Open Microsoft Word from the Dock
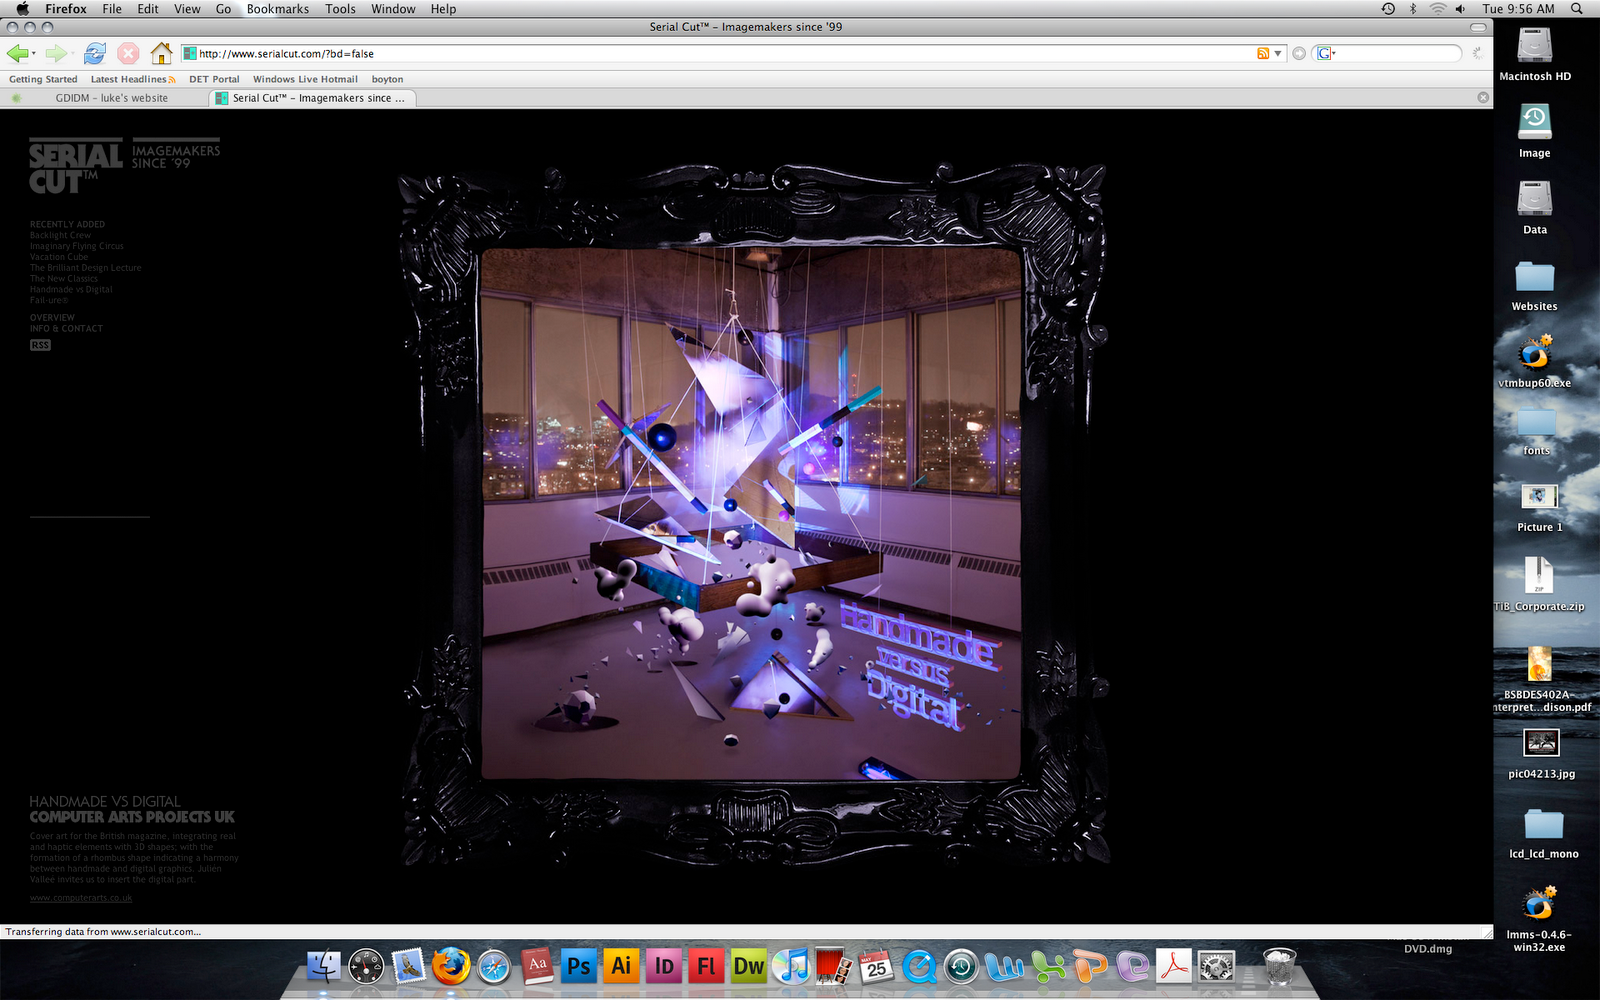Image resolution: width=1600 pixels, height=1000 pixels. click(1004, 966)
